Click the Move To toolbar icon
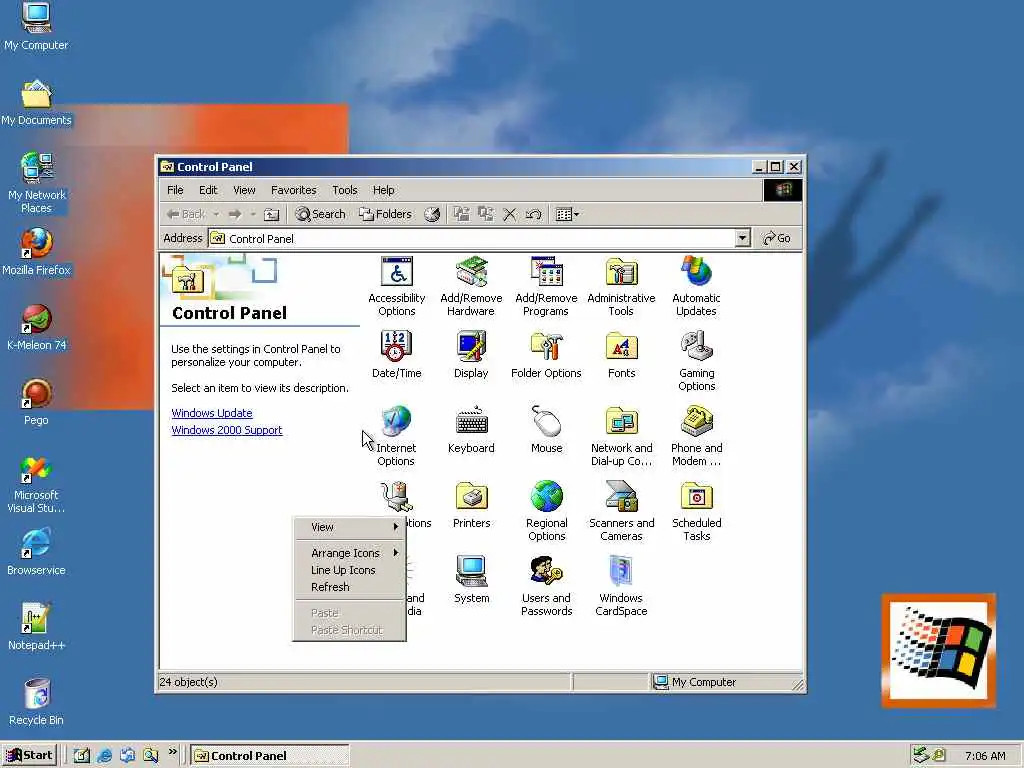Screen dimensions: 1024x768 462,214
